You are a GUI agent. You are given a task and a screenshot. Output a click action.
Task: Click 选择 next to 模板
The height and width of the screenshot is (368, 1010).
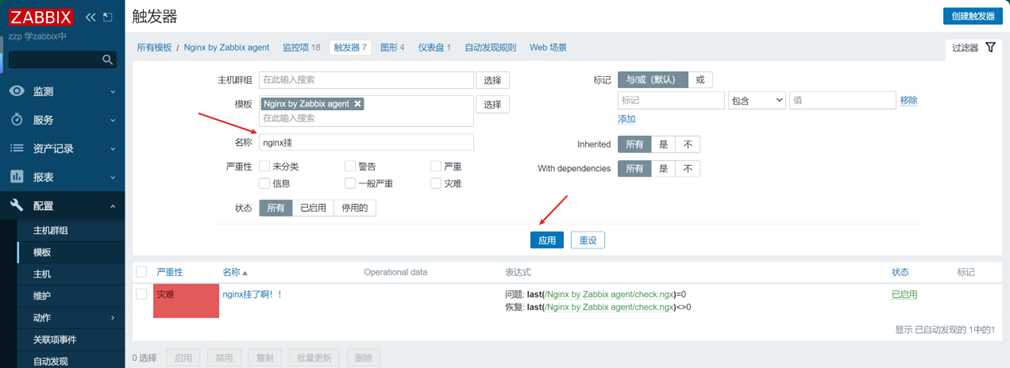click(x=493, y=104)
